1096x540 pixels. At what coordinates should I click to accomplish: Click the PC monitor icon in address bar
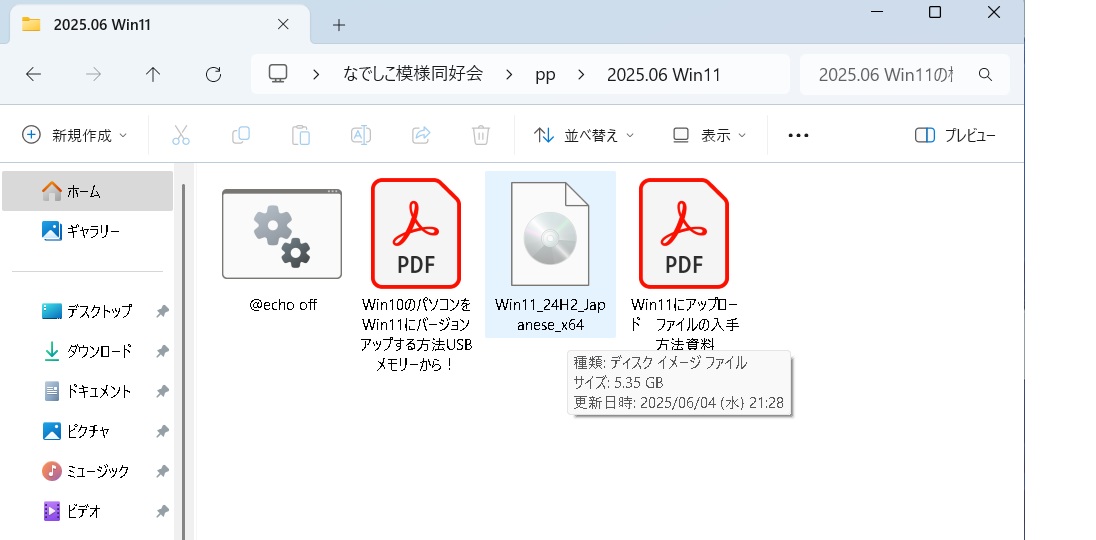click(x=278, y=73)
